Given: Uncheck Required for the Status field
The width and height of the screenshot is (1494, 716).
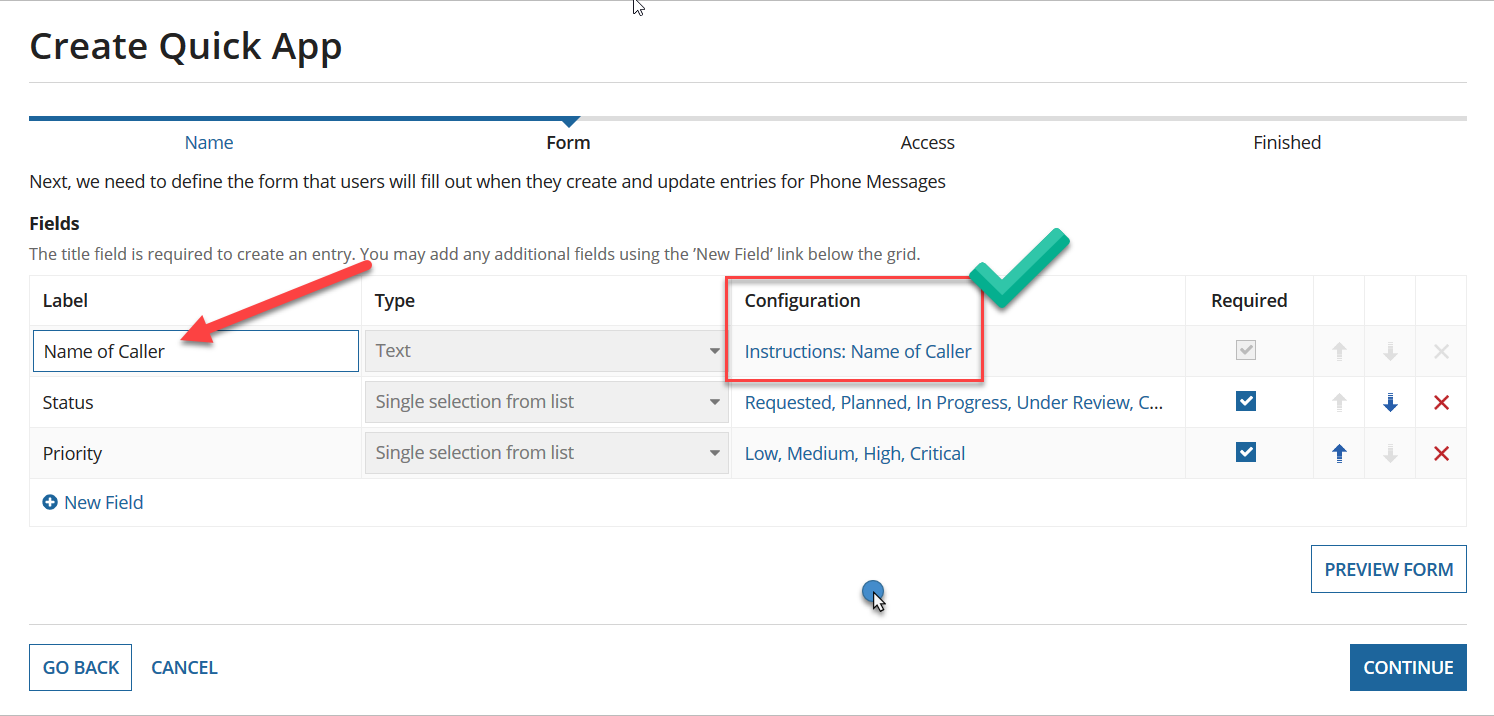Looking at the screenshot, I should [x=1245, y=400].
